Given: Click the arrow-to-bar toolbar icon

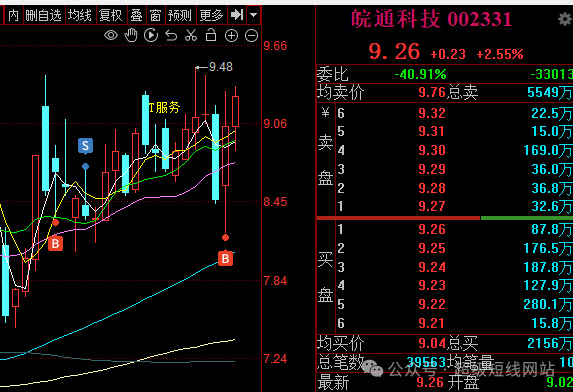Looking at the screenshot, I should tap(237, 15).
